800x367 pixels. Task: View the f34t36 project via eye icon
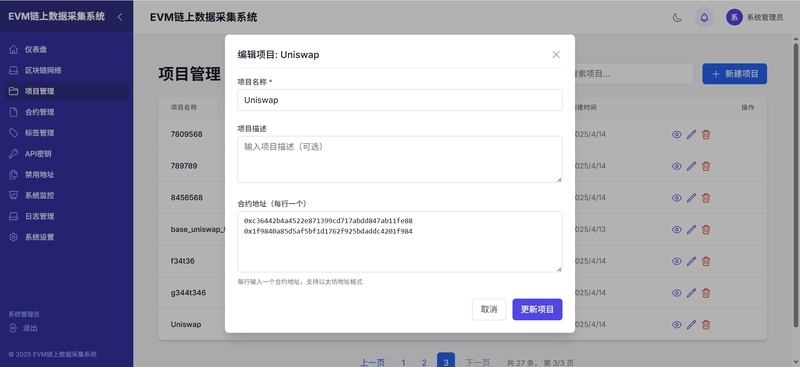677,261
